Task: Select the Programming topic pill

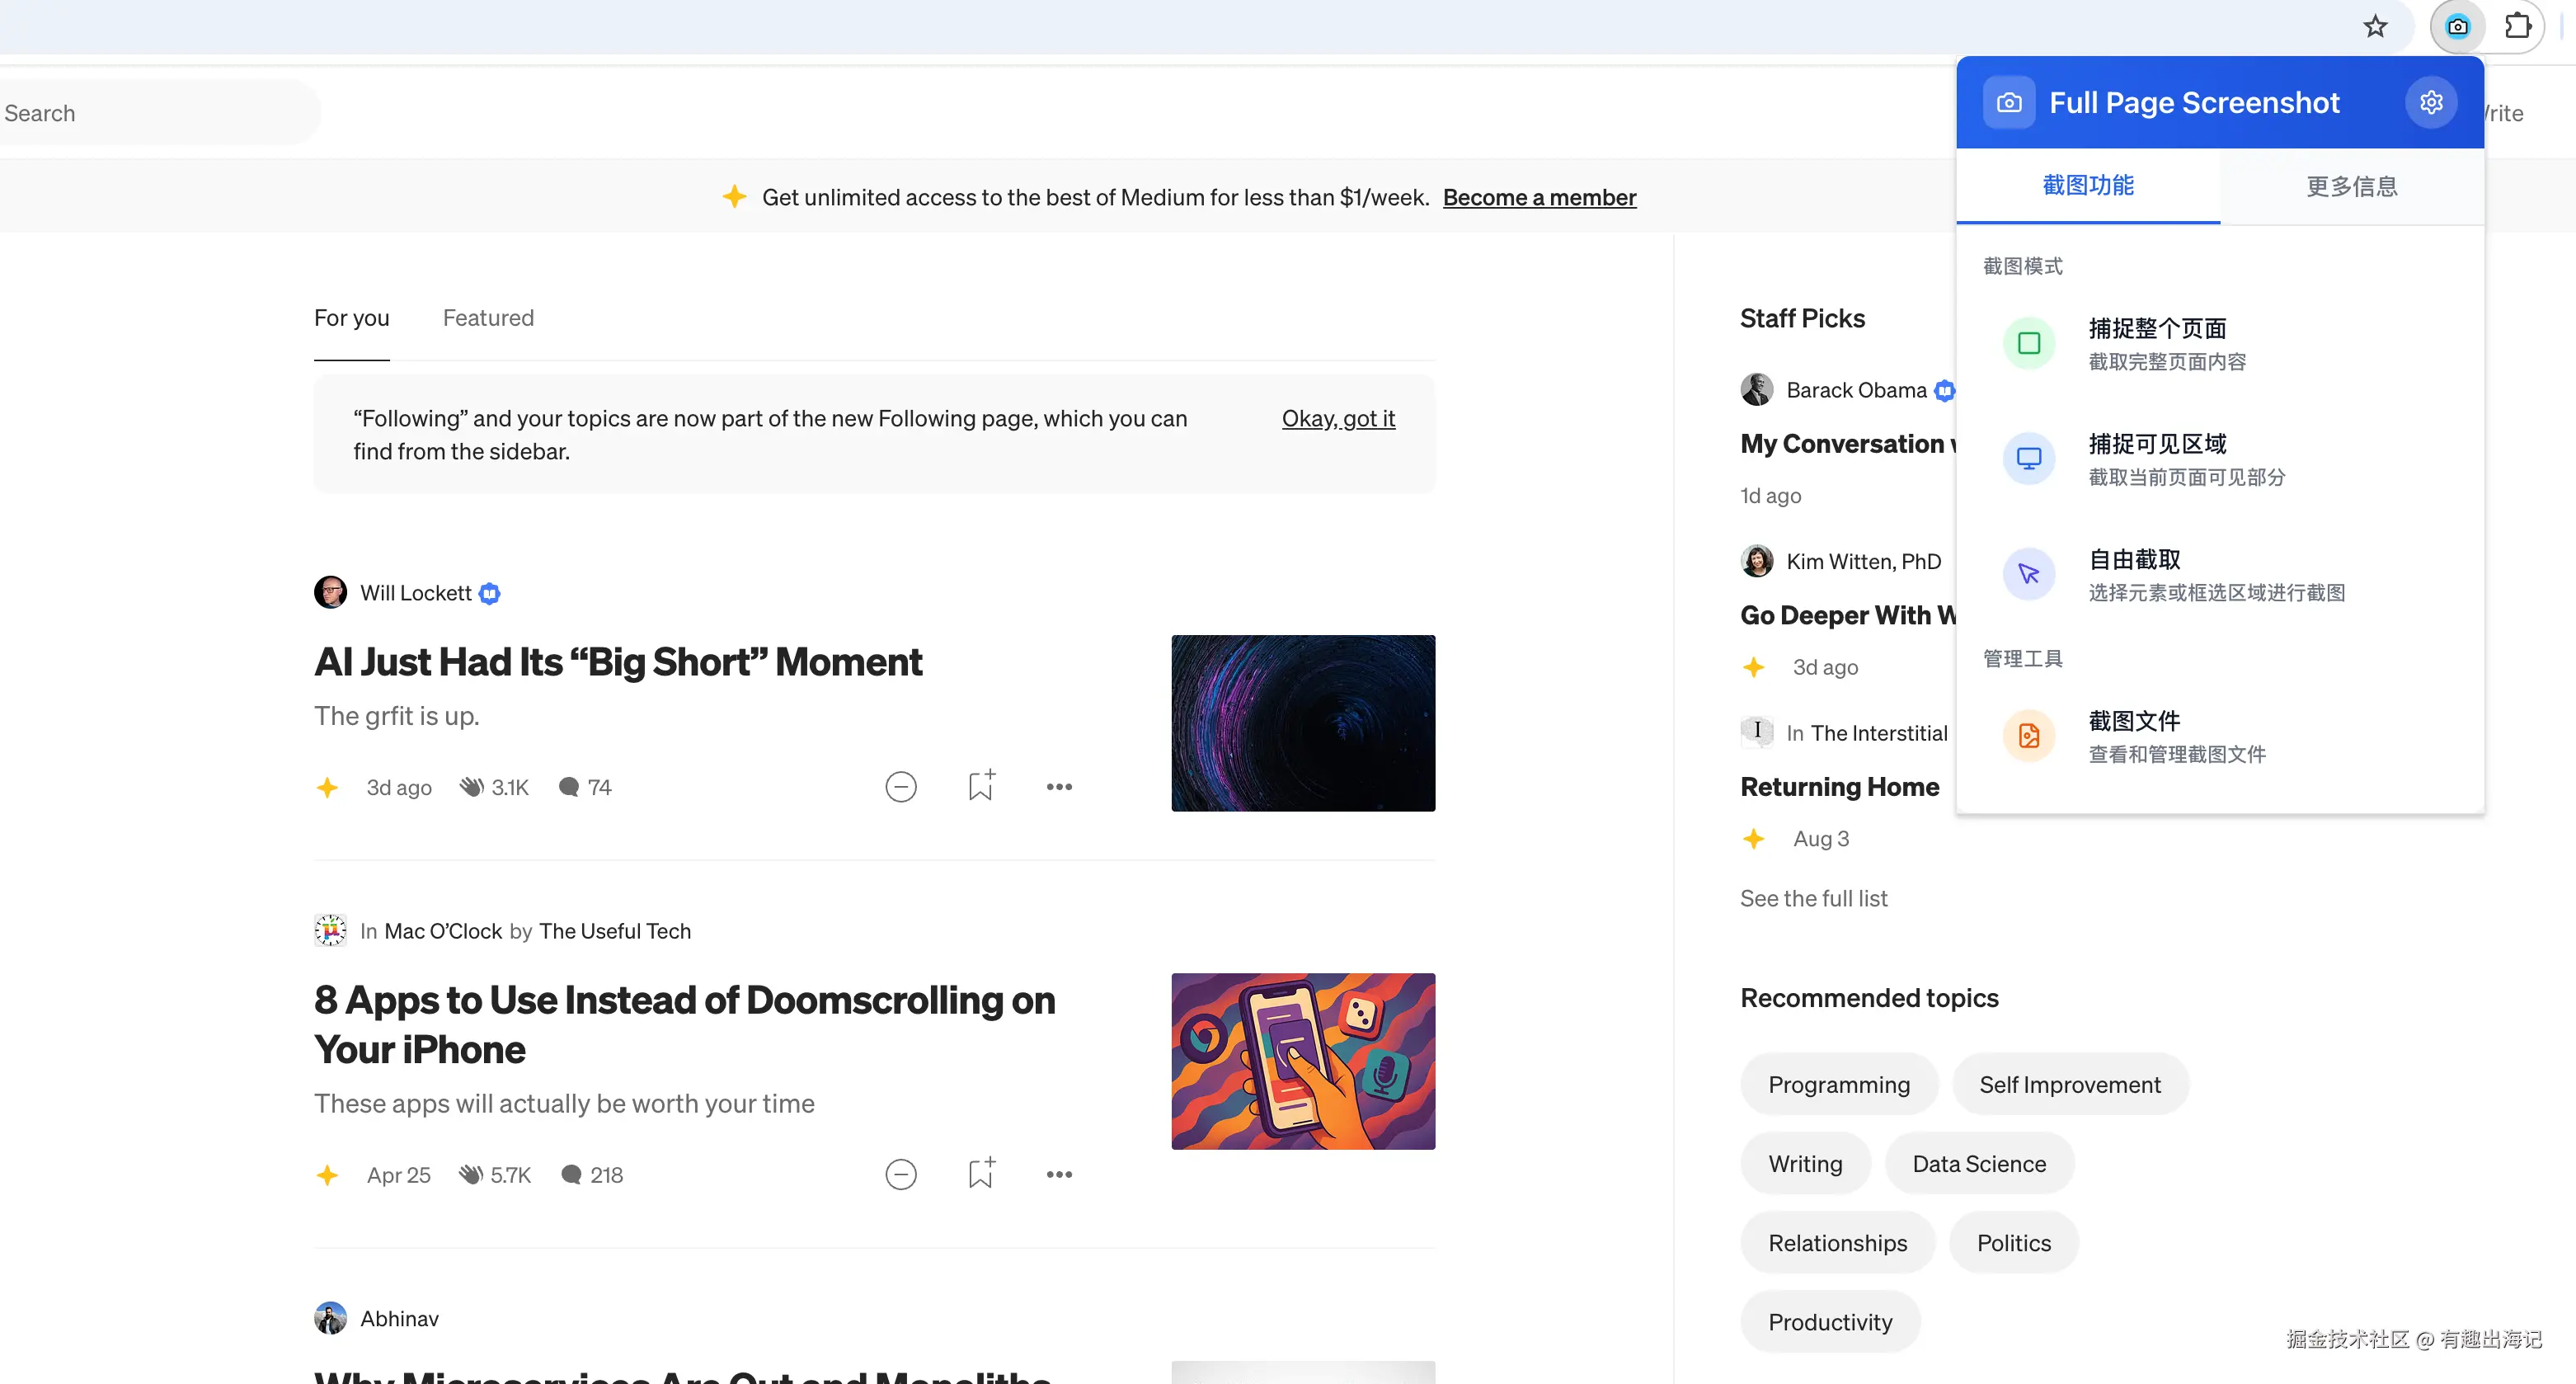Action: coord(1838,1084)
